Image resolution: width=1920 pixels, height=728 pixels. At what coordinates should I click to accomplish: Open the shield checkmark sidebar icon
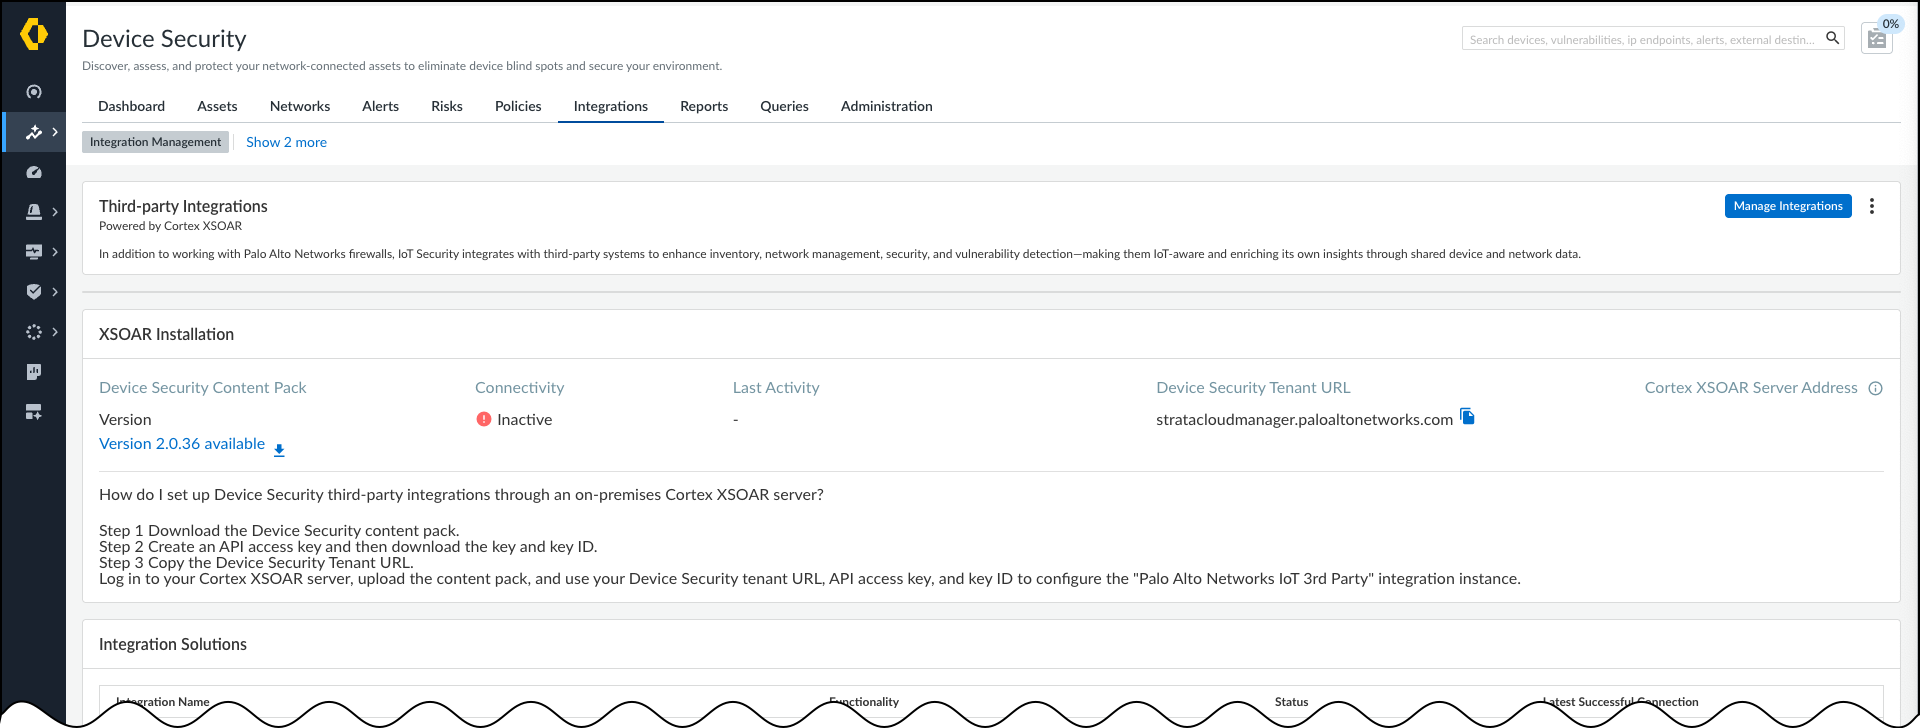coord(34,292)
